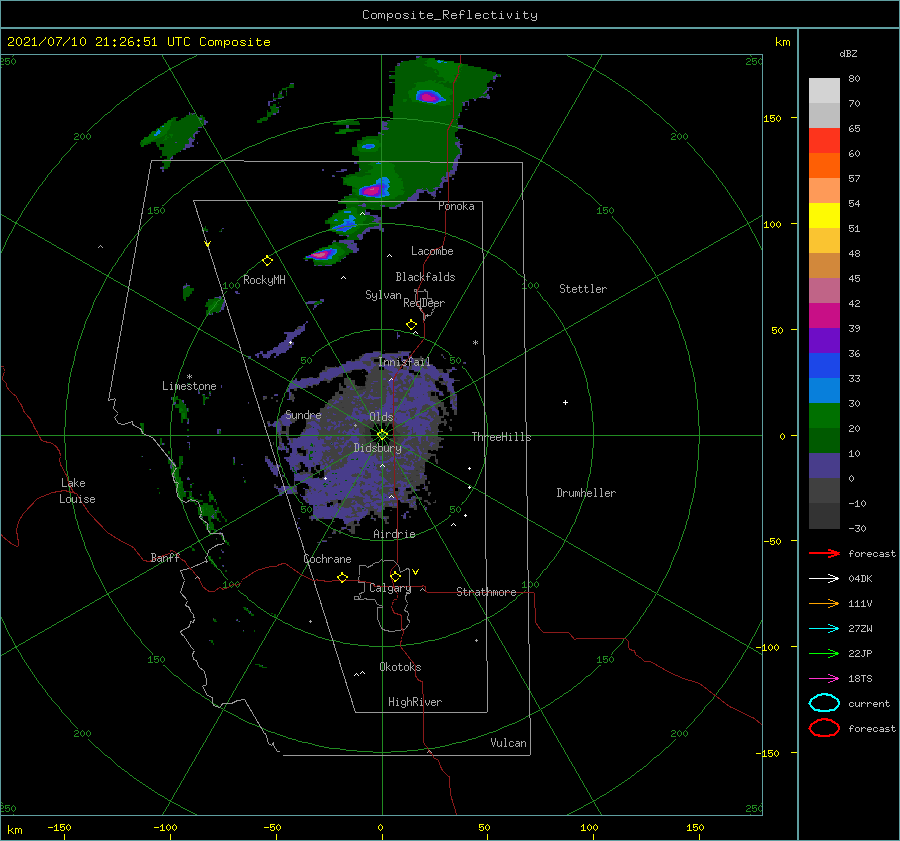900x841 pixels.
Task: Click the storm cell core west of Lacombe
Action: [323, 253]
